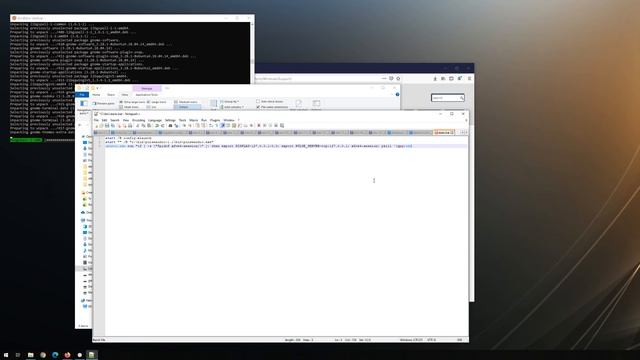Image resolution: width=640 pixels, height=360 pixels.
Task: Click Options button in Explorer ribbon
Action: [x=316, y=104]
